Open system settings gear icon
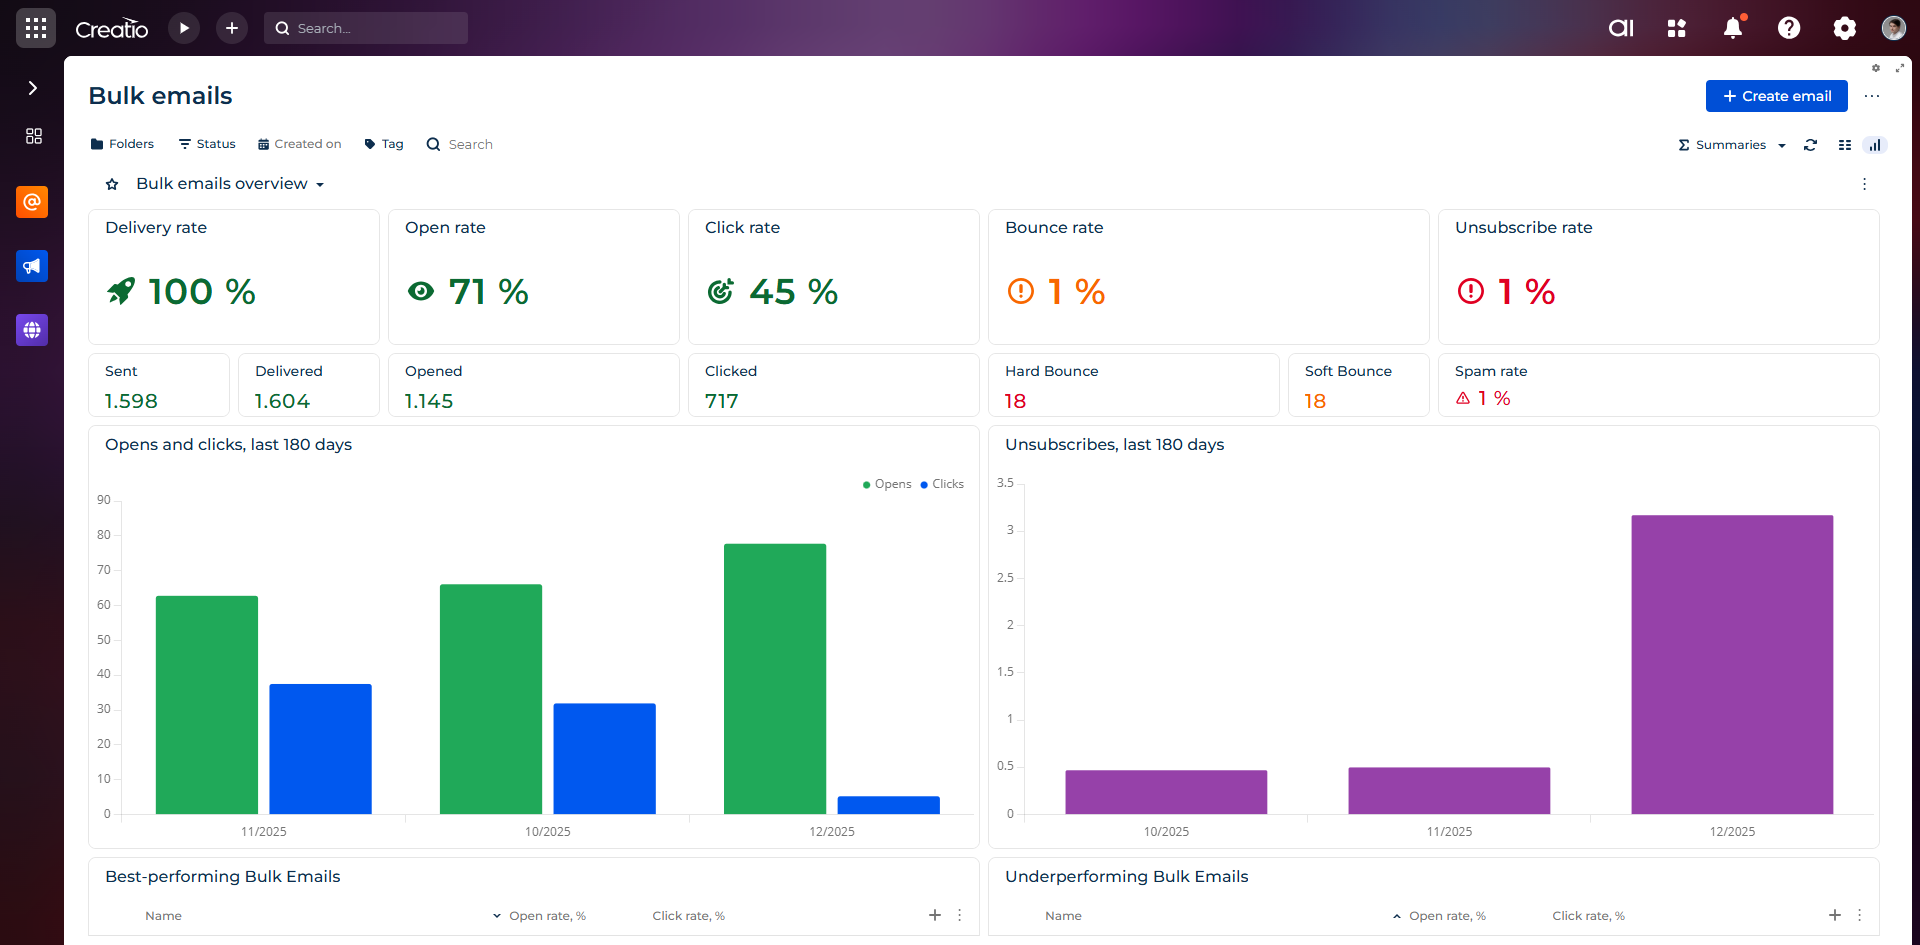Viewport: 1920px width, 945px height. tap(1844, 28)
